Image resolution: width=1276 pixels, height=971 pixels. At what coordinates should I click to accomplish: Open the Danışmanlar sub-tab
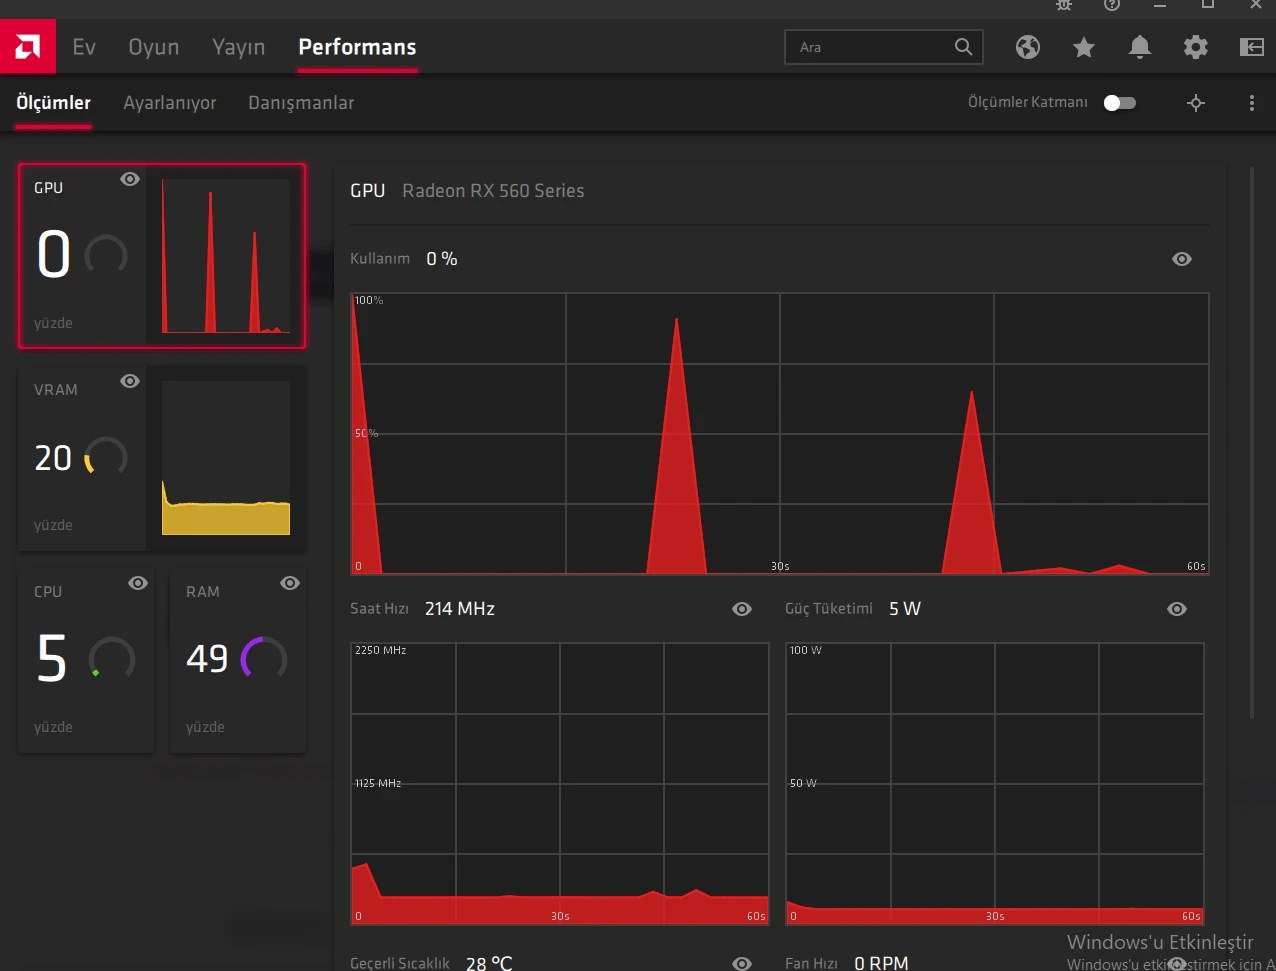coord(301,103)
